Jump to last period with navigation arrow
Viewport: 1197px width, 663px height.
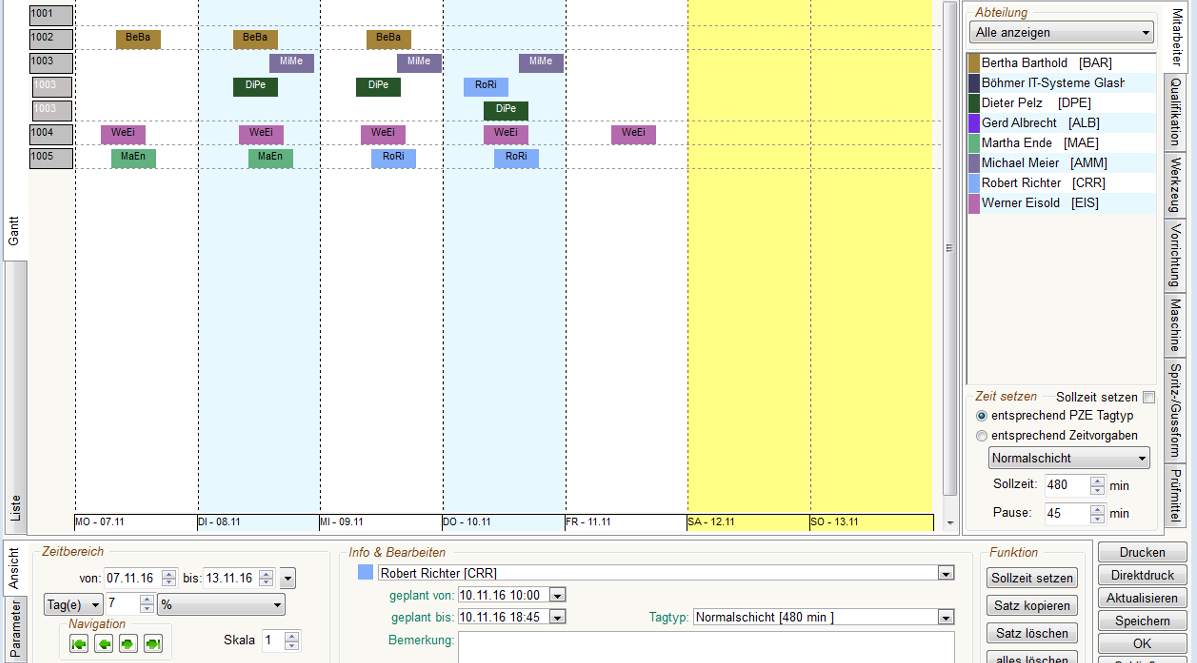(153, 643)
